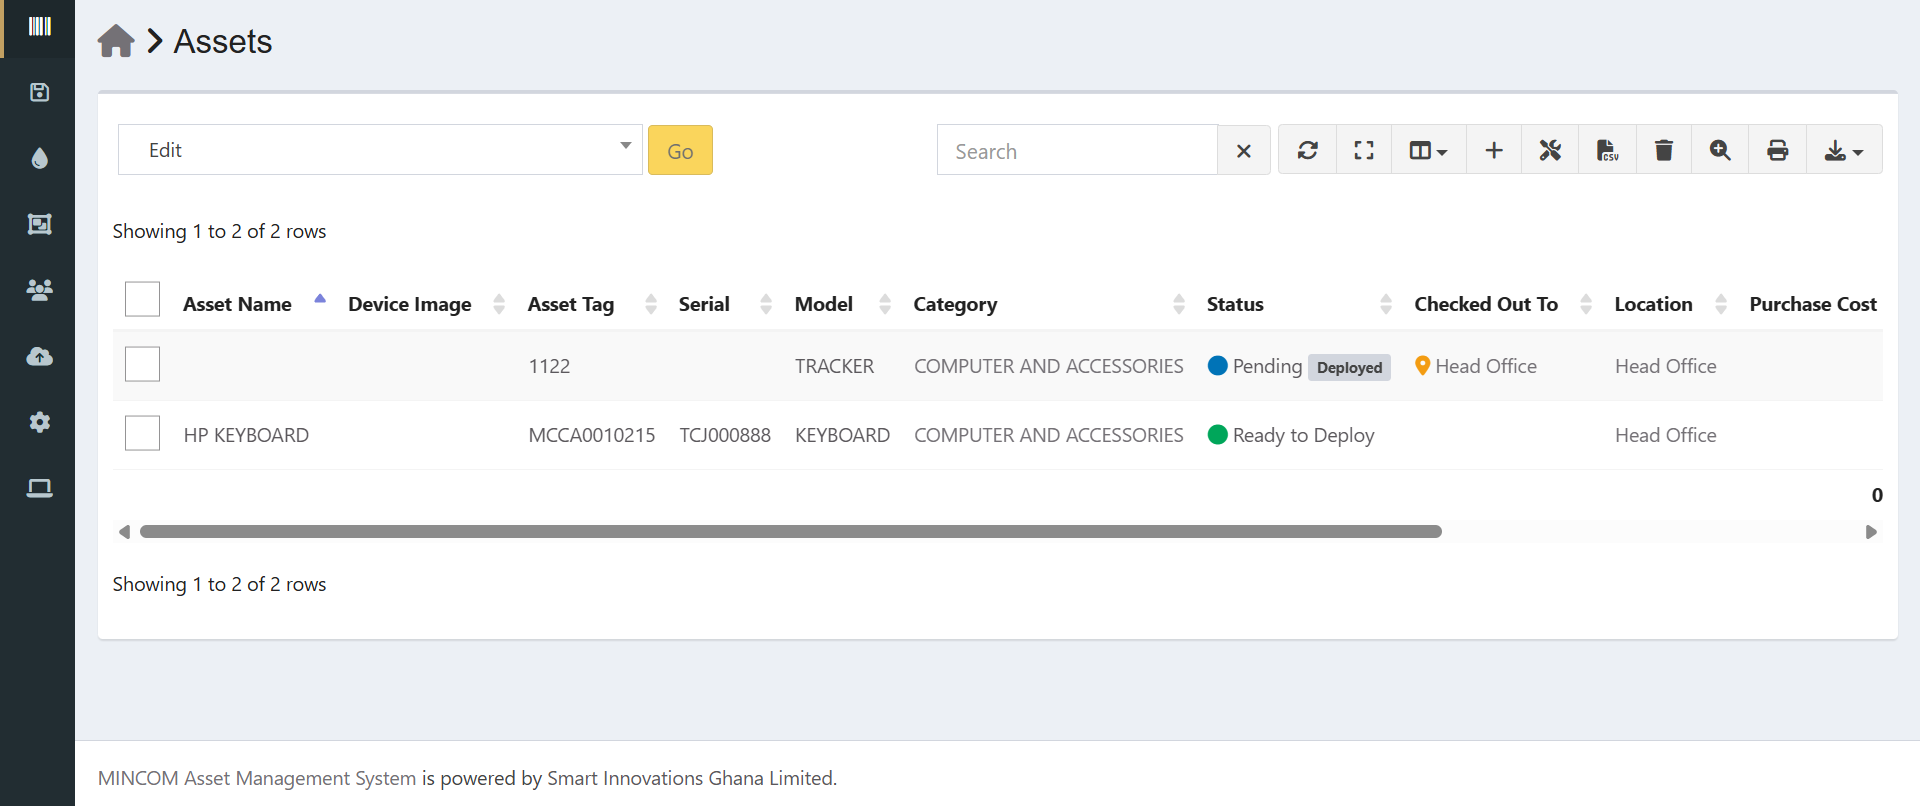The image size is (1920, 806).
Task: Click the CSV file import icon
Action: [x=1607, y=150]
